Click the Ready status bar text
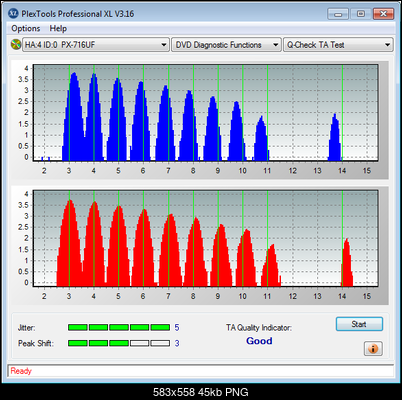Viewport: 402px width, 400px height. [x=21, y=371]
